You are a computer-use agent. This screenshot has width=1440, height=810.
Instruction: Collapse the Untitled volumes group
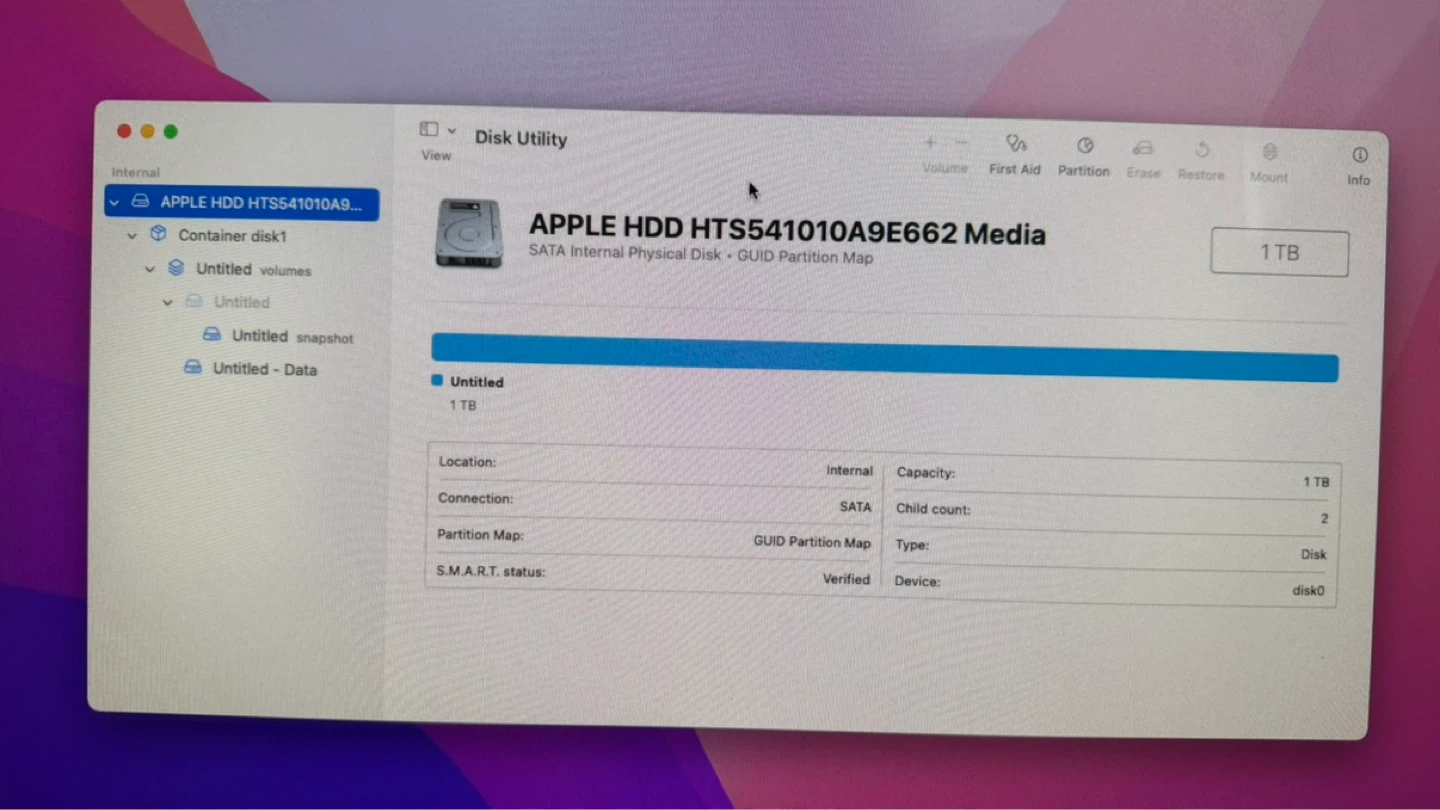pyautogui.click(x=150, y=269)
